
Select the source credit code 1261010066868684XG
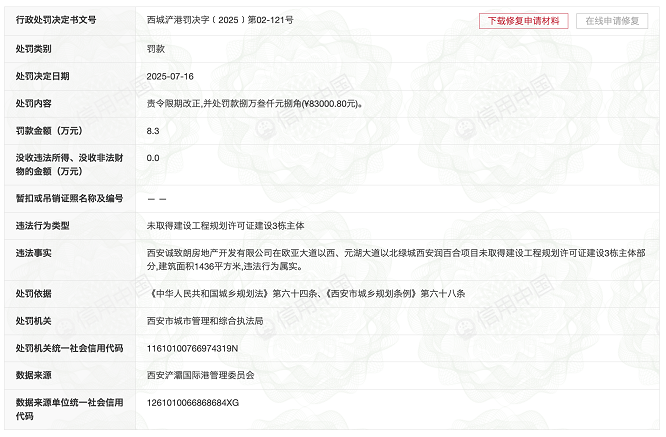tap(193, 403)
